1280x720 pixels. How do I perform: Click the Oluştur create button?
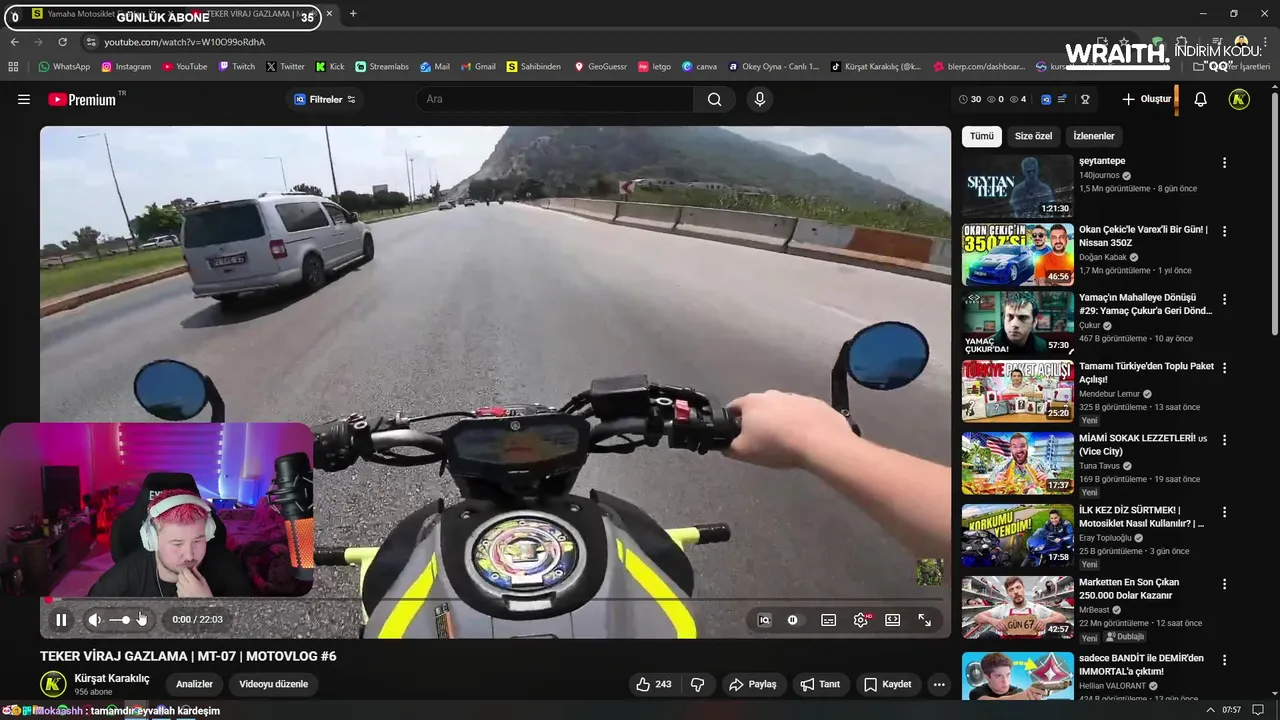[1147, 99]
